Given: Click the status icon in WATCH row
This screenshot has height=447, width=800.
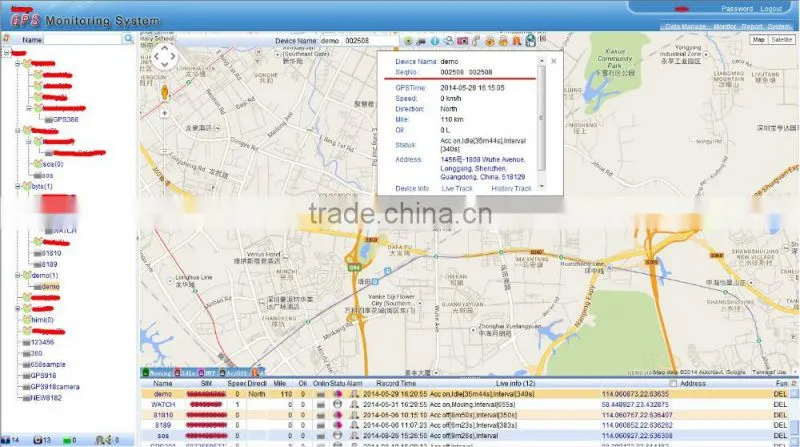Looking at the screenshot, I should pyautogui.click(x=337, y=404).
